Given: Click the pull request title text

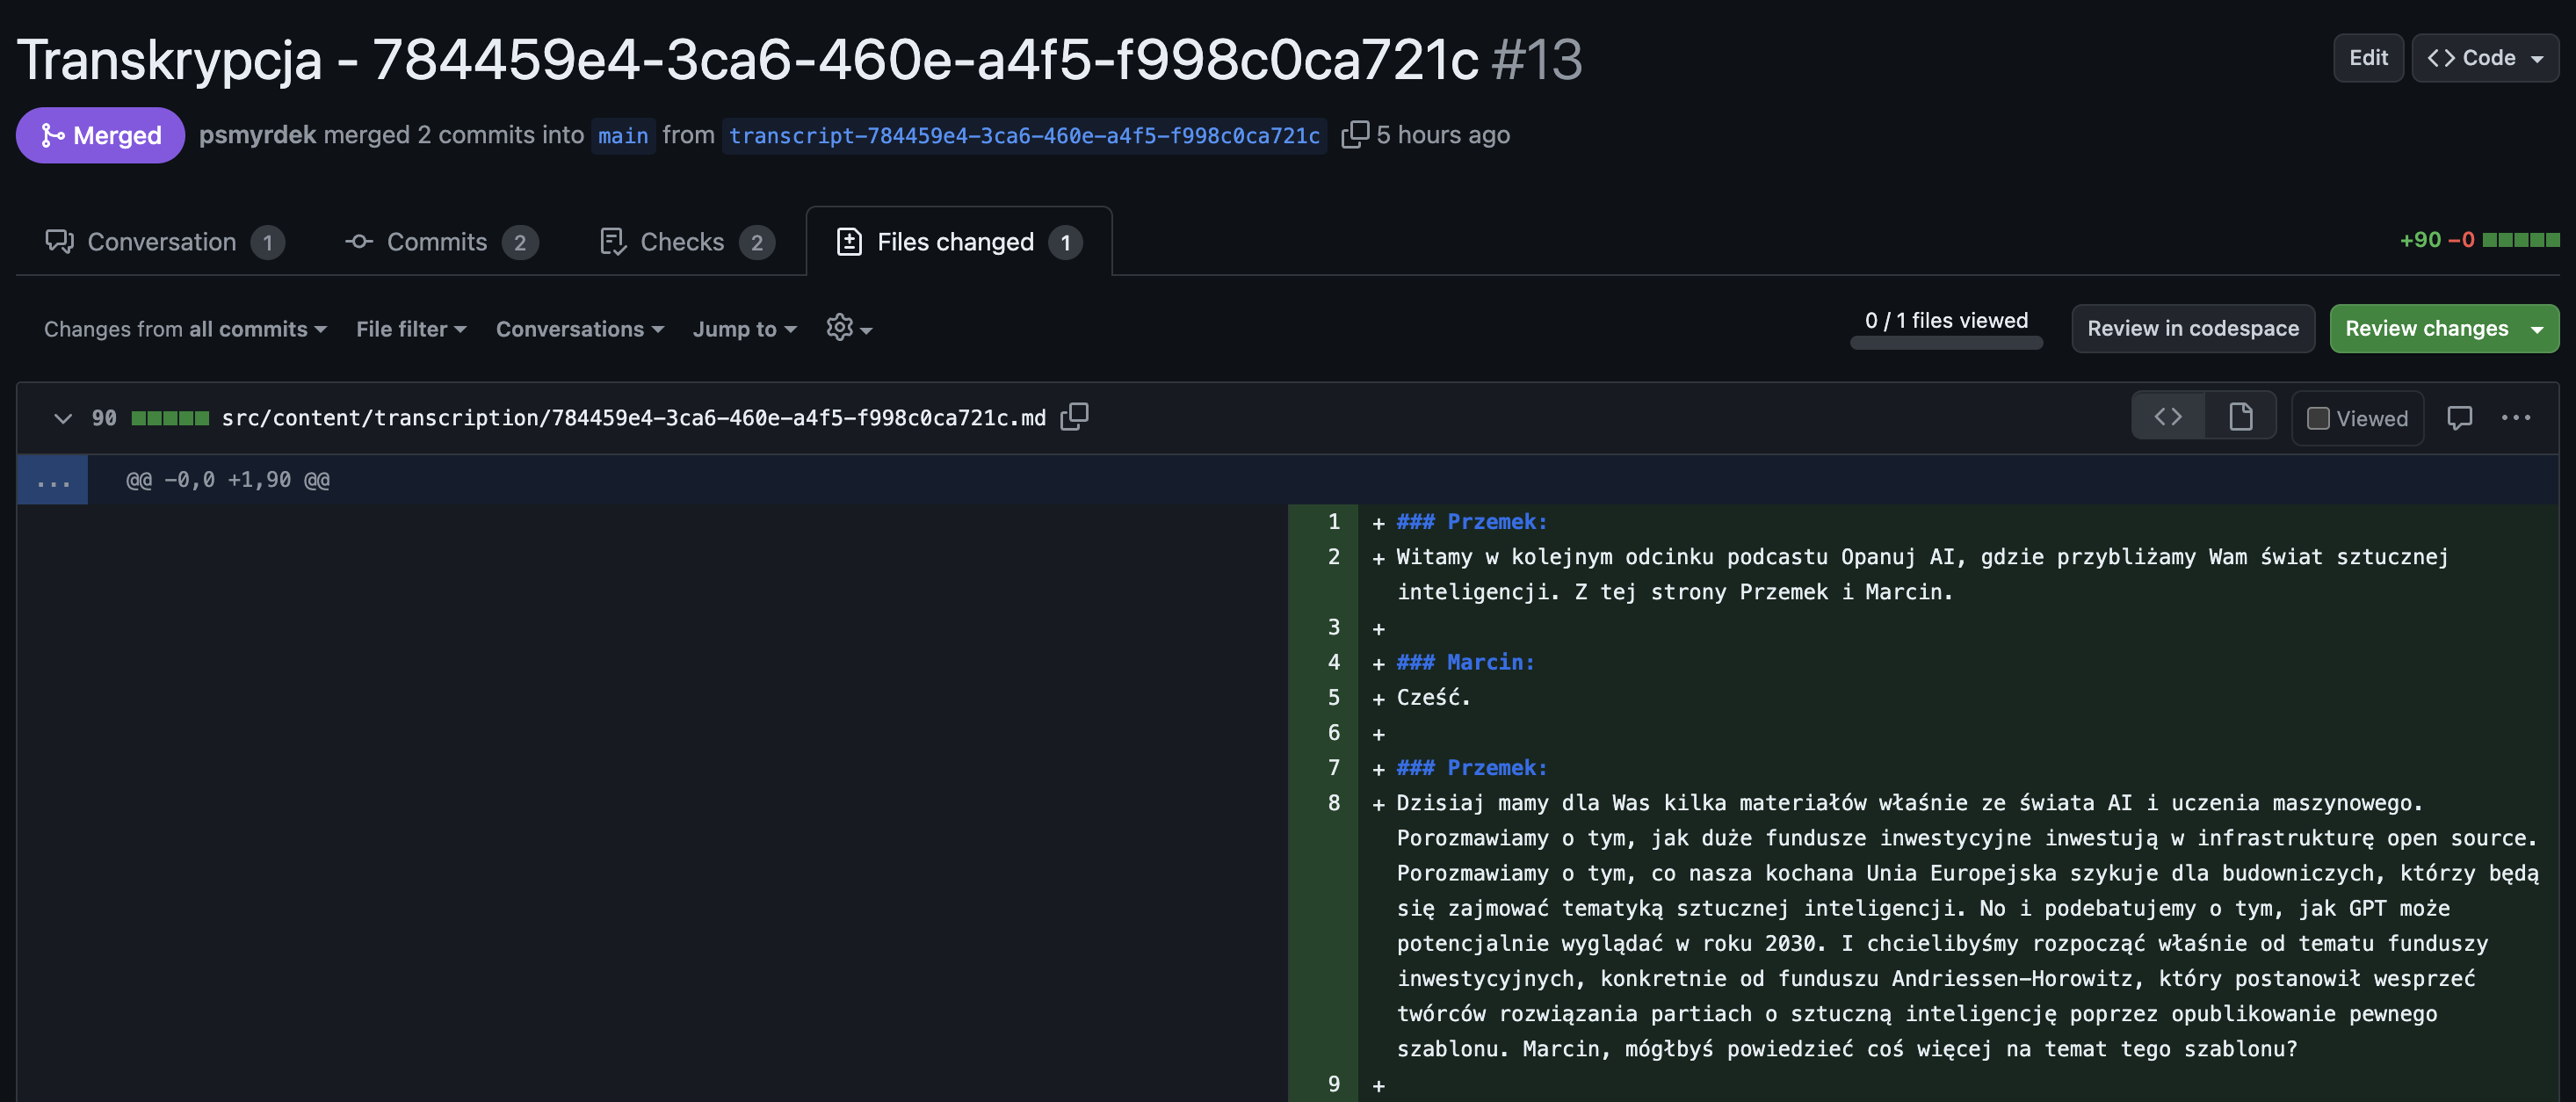Looking at the screenshot, I should pos(747,59).
